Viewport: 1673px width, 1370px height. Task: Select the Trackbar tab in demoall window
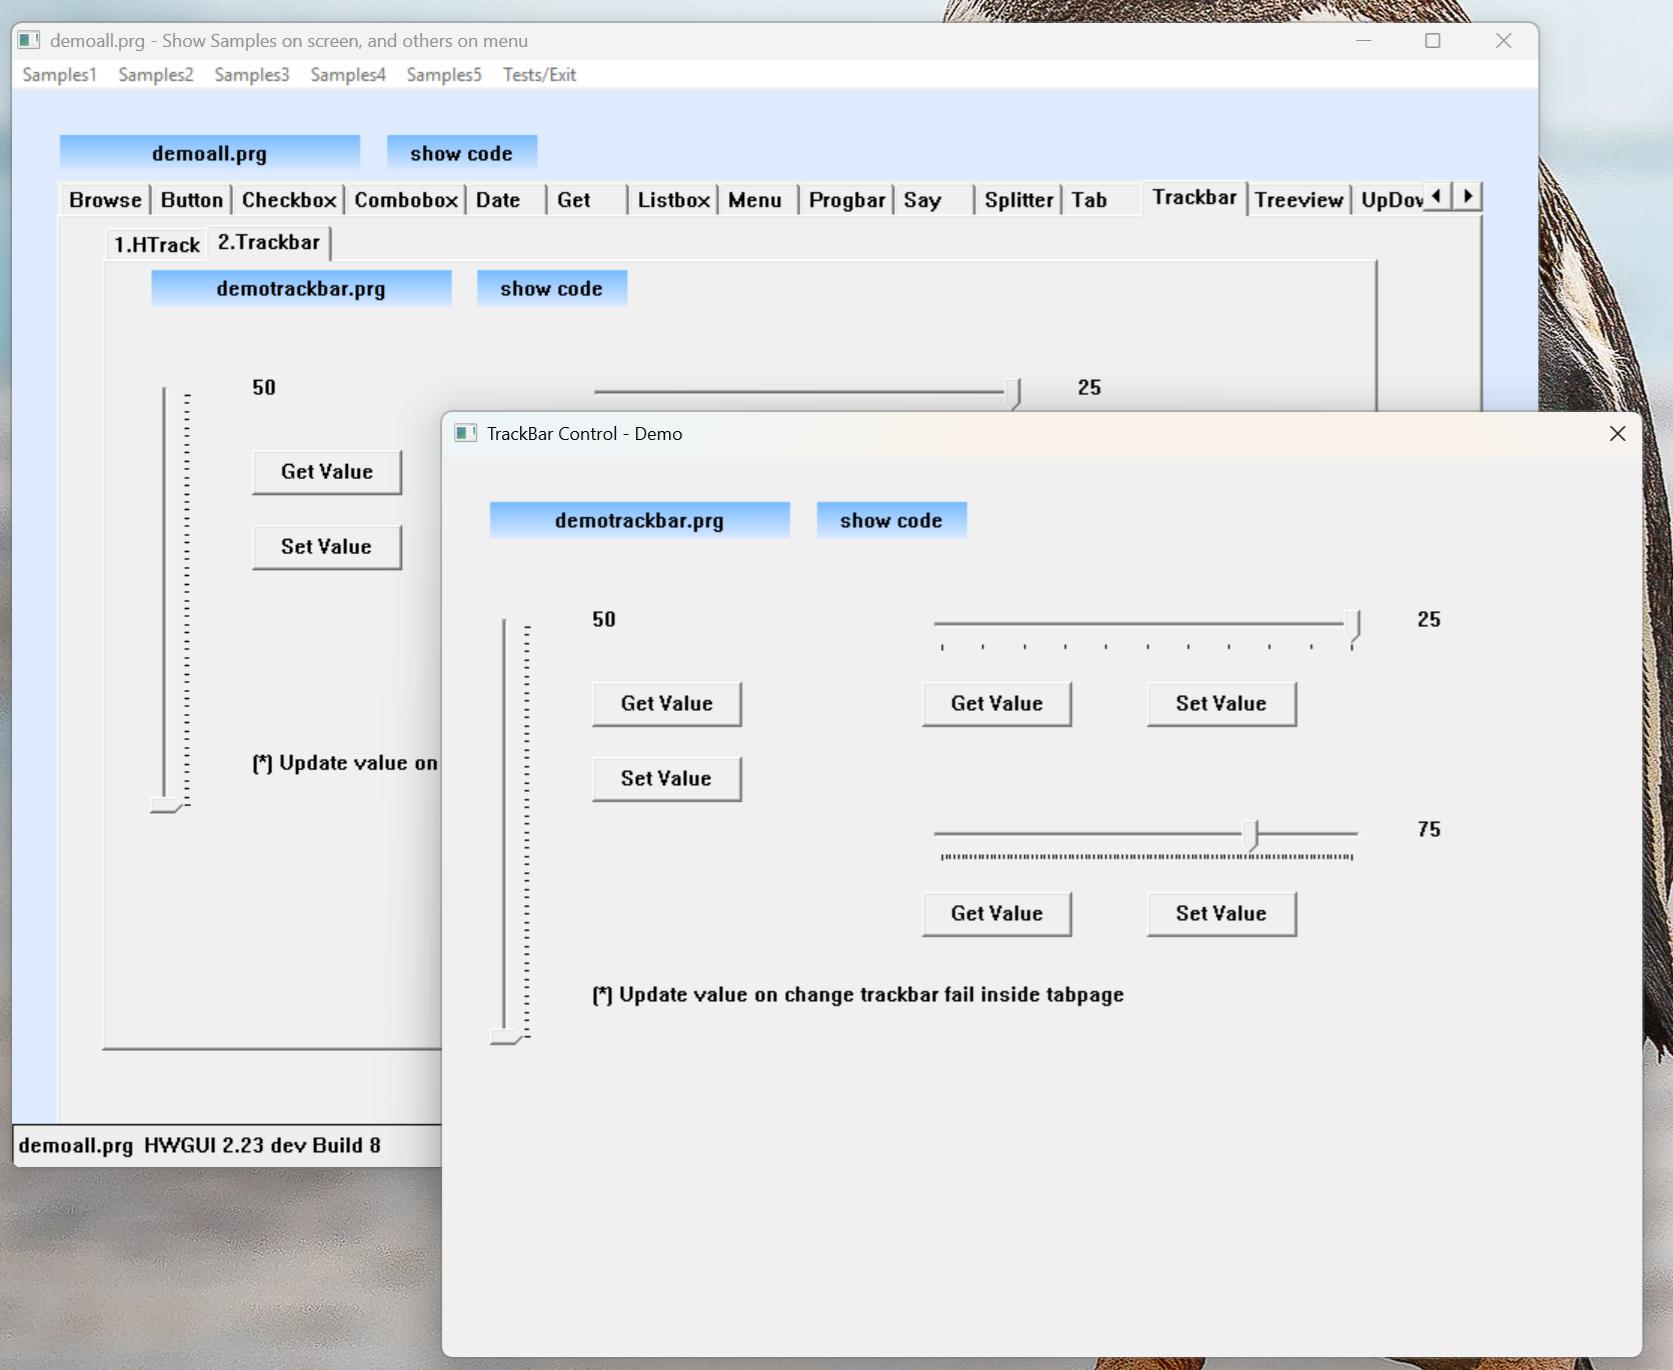(x=1195, y=198)
